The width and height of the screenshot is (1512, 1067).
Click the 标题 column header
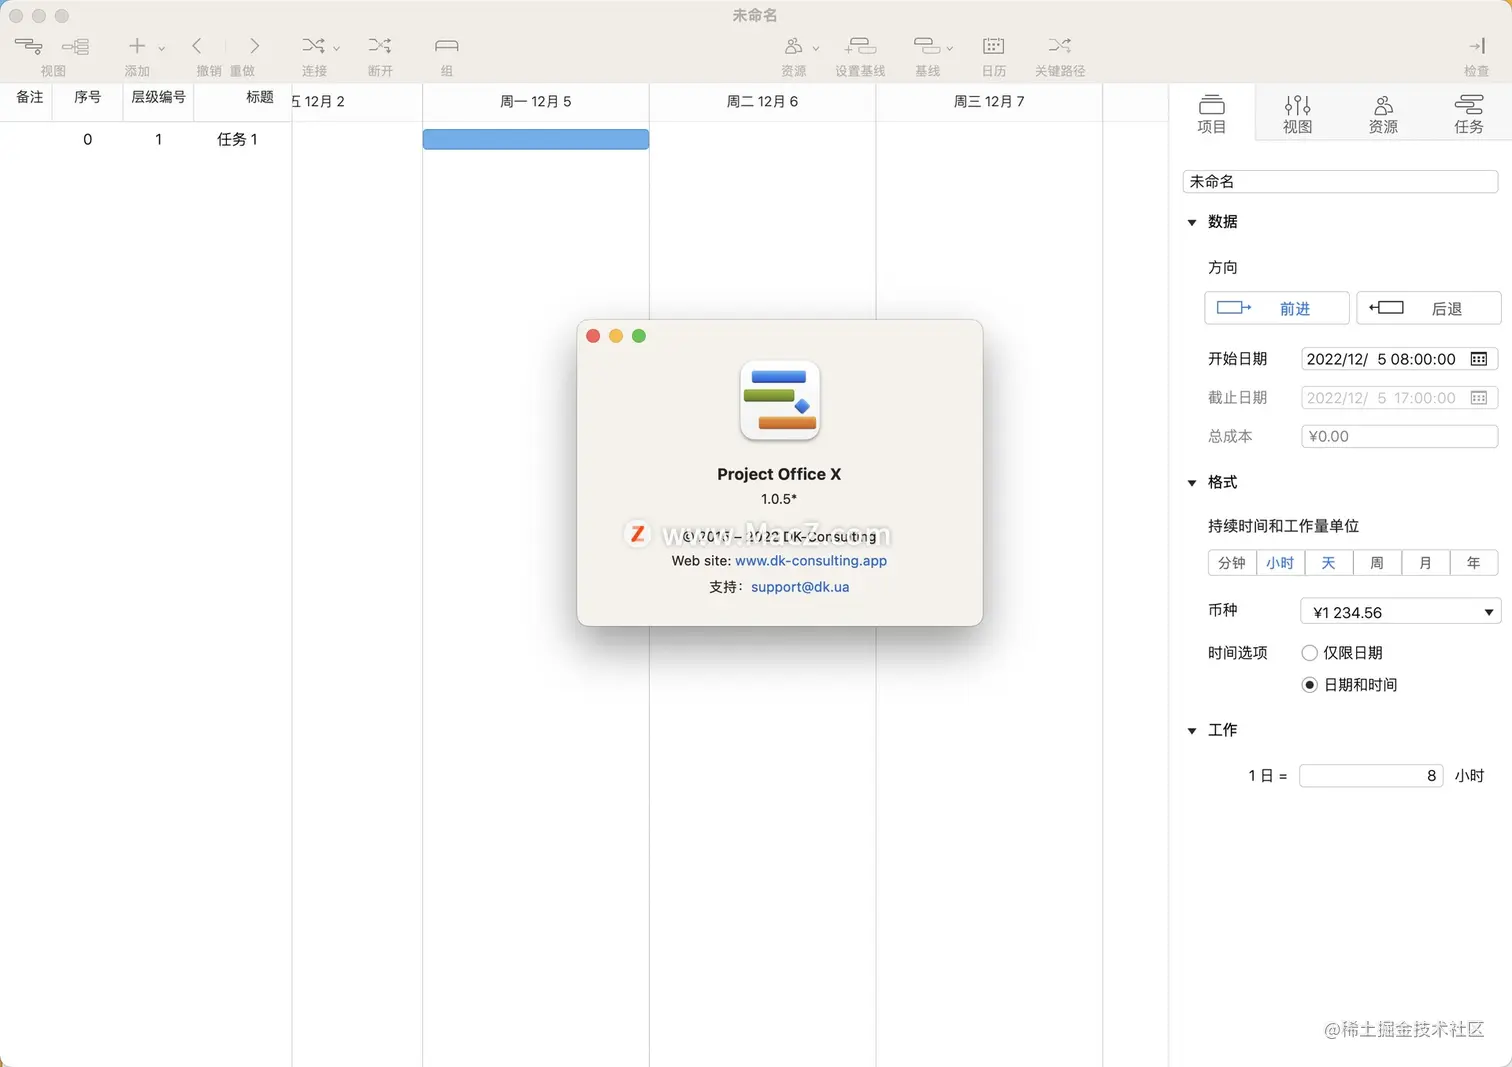tap(260, 97)
